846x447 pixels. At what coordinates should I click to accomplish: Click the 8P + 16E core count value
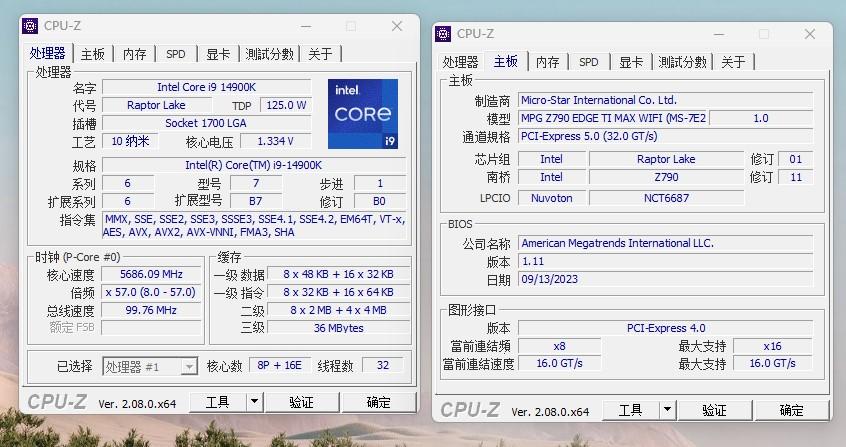tap(279, 365)
